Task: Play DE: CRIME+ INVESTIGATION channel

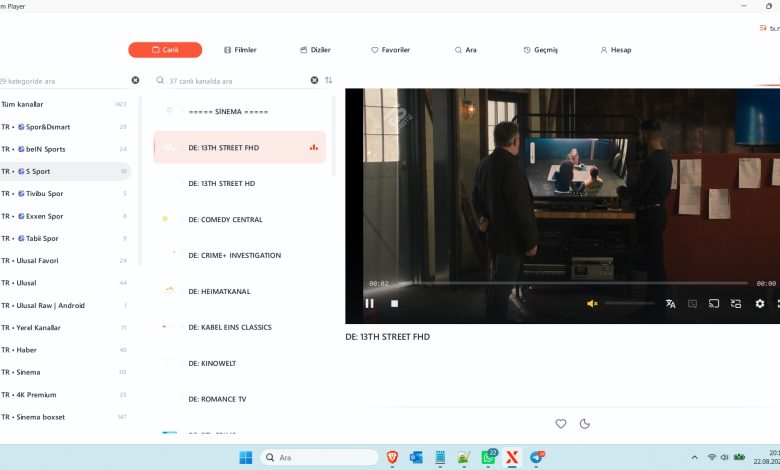Action: click(x=239, y=255)
